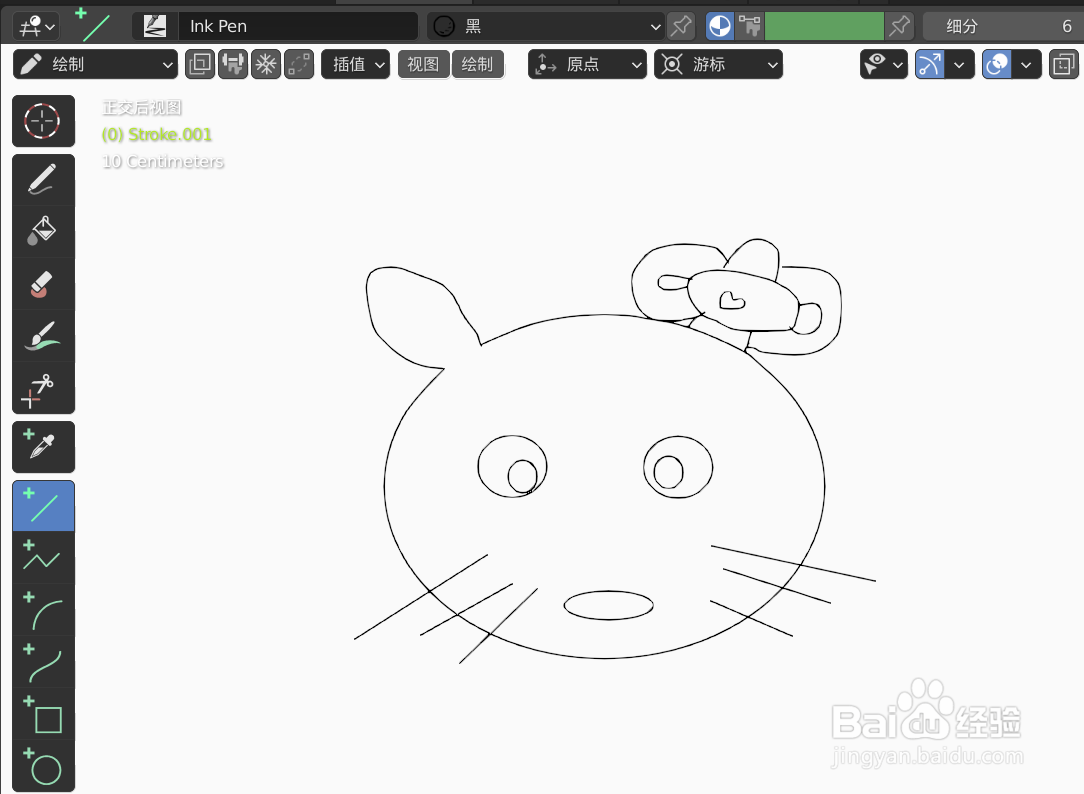The width and height of the screenshot is (1084, 794).
Task: Select the Curve tool
Action: (43, 661)
